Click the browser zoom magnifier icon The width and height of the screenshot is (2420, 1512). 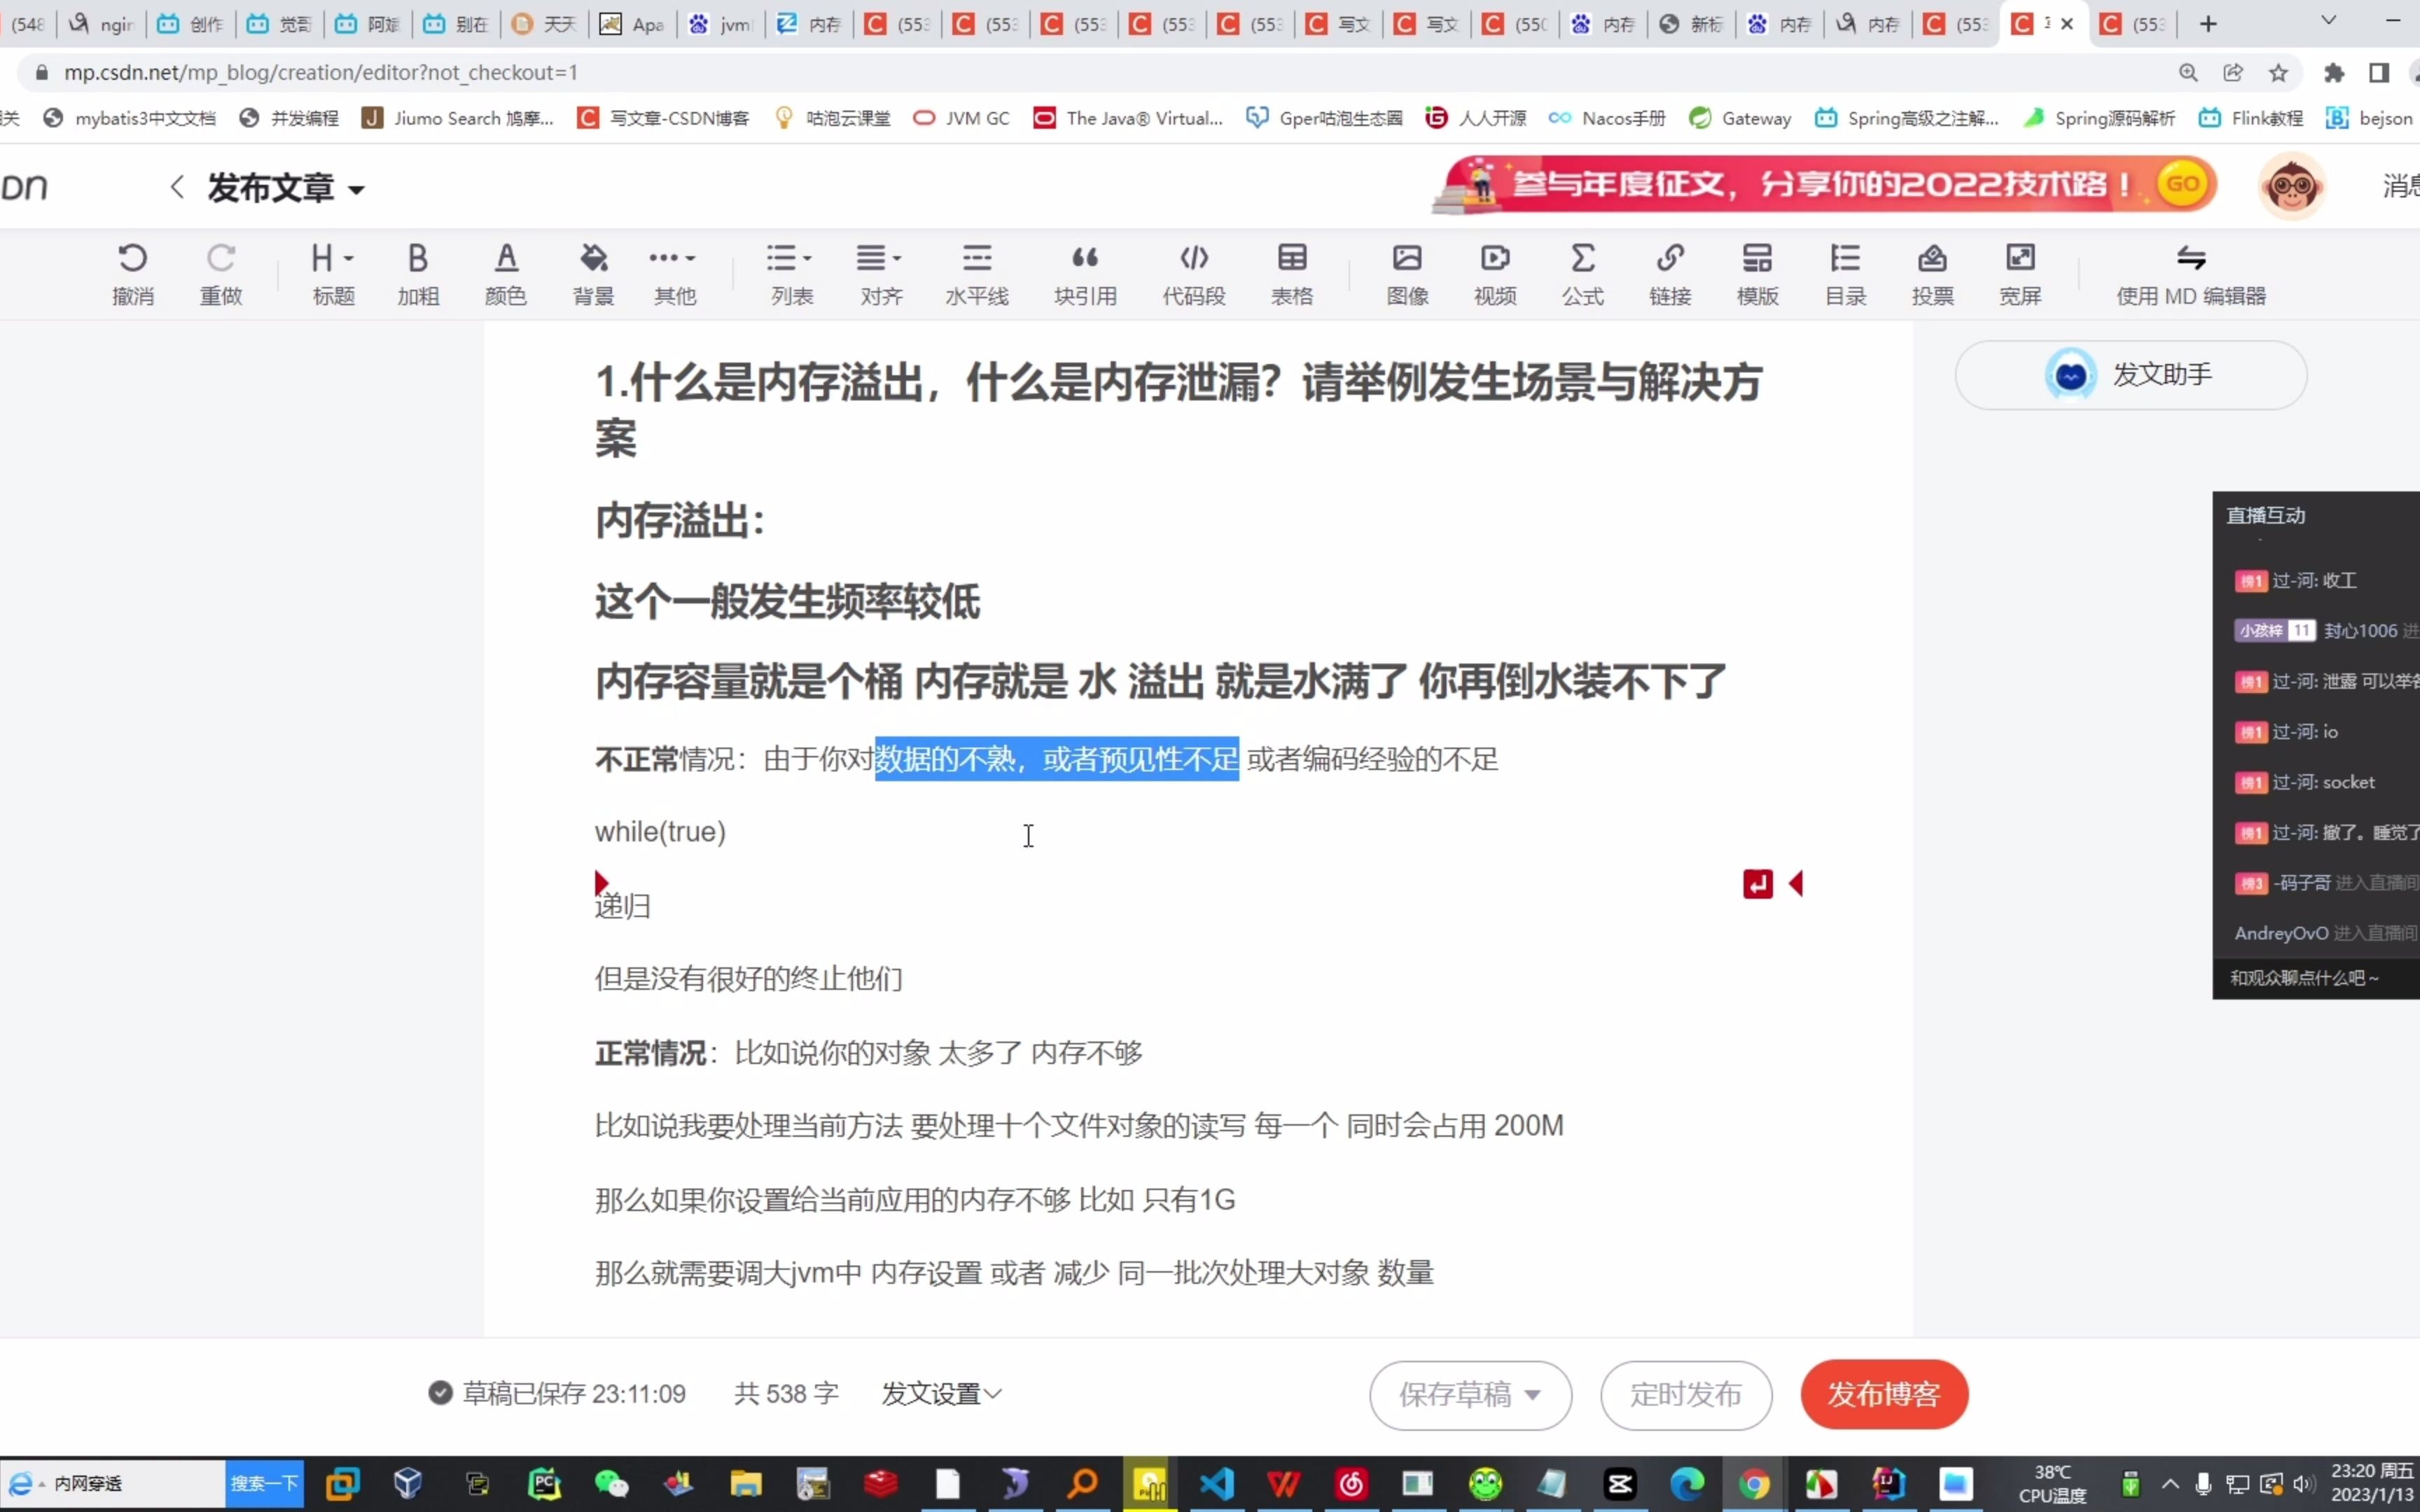2188,72
